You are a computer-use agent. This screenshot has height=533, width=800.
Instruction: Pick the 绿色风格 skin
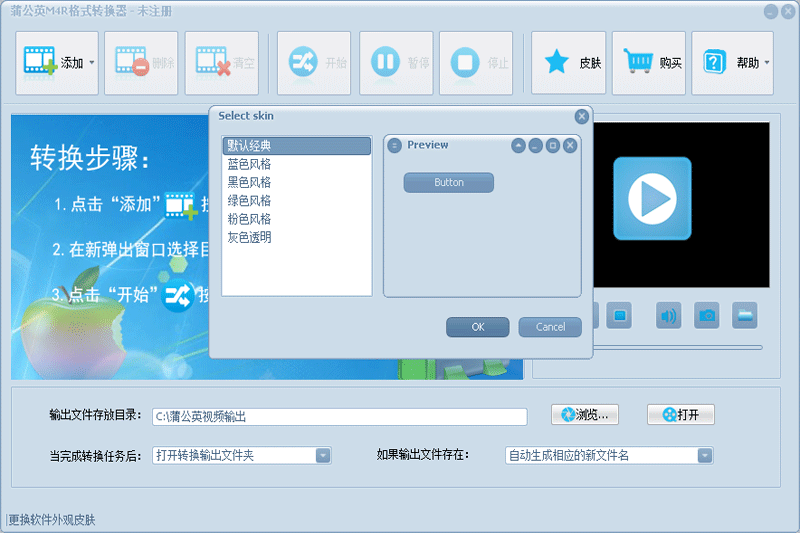click(x=296, y=201)
